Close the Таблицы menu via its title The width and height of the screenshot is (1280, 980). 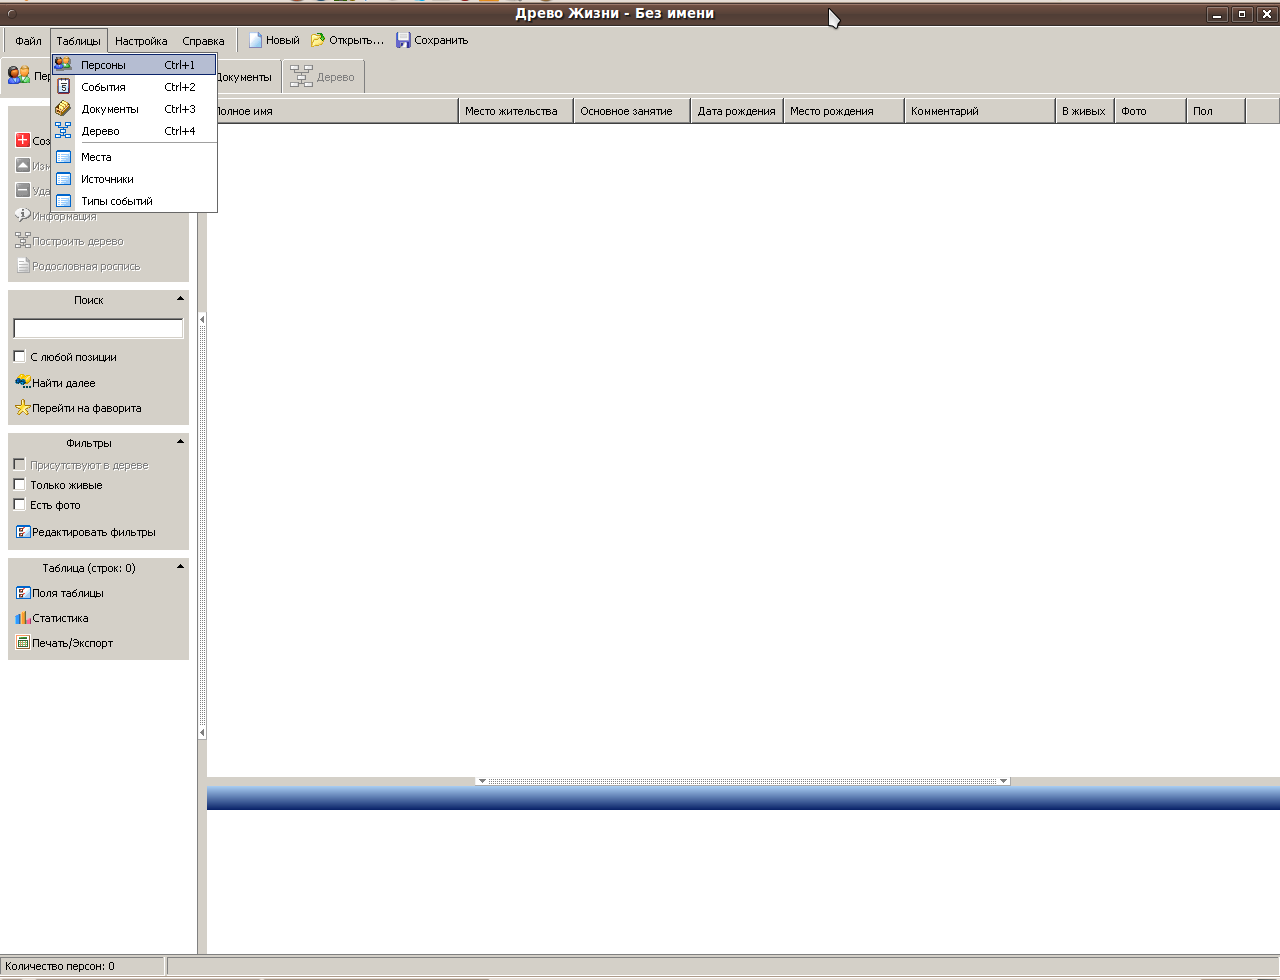point(78,41)
